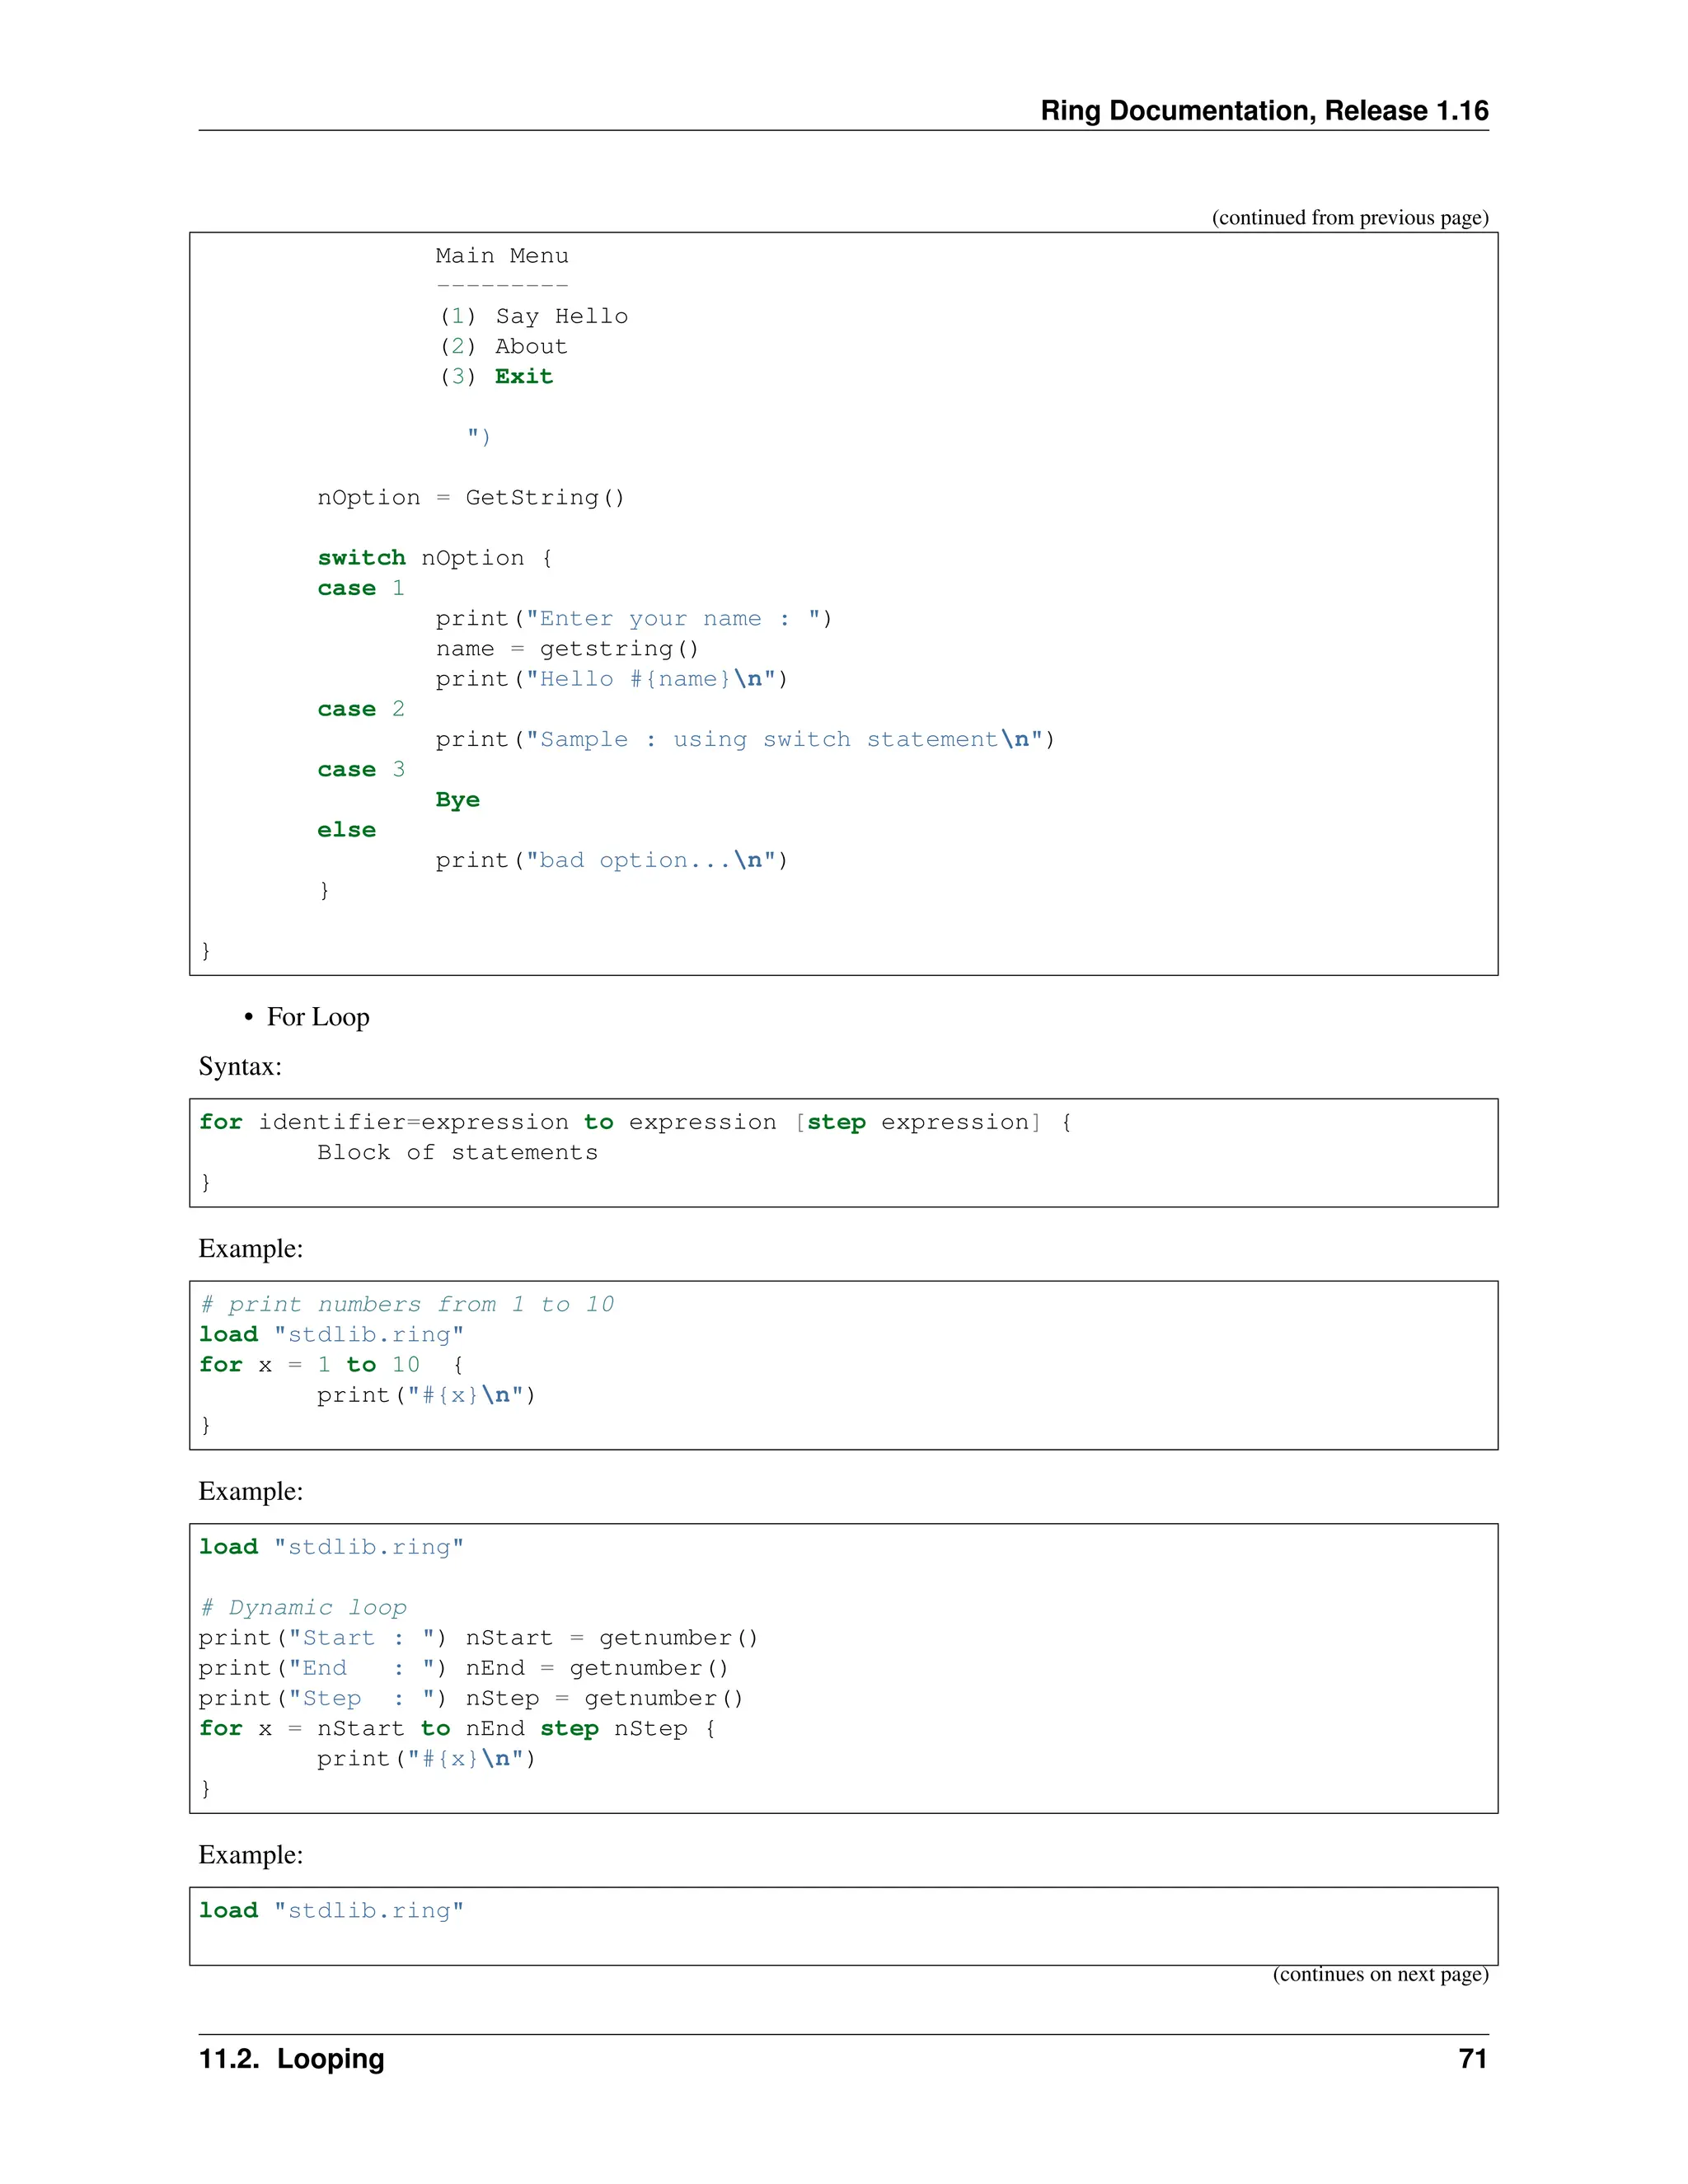Click the 'step' keyword in syntax block
Image resolution: width=1688 pixels, height=2184 pixels.
click(x=836, y=1122)
